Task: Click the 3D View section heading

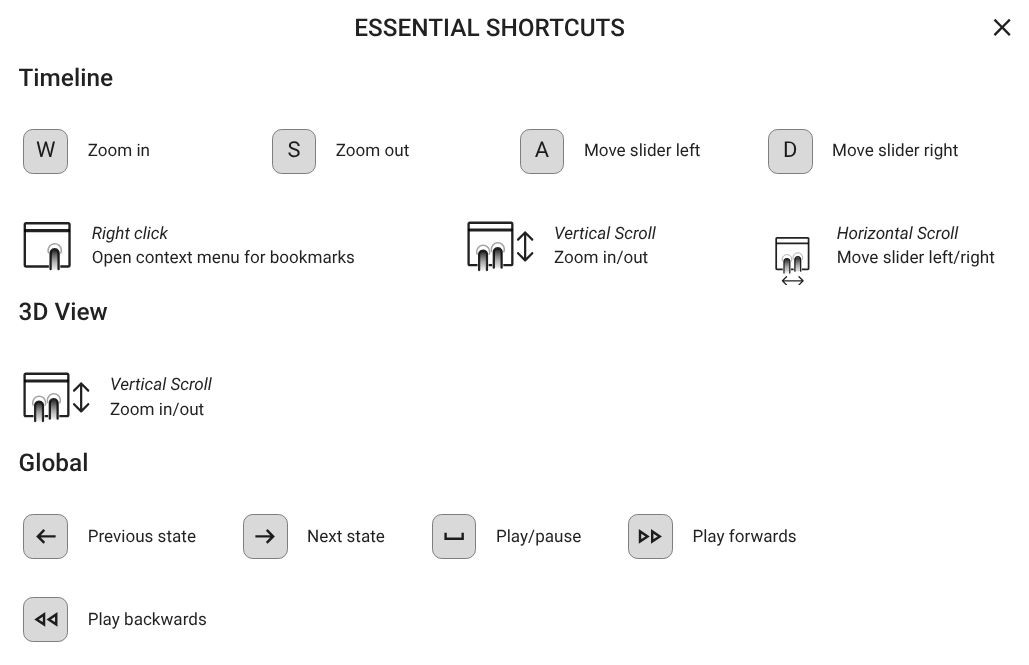Action: coord(63,311)
